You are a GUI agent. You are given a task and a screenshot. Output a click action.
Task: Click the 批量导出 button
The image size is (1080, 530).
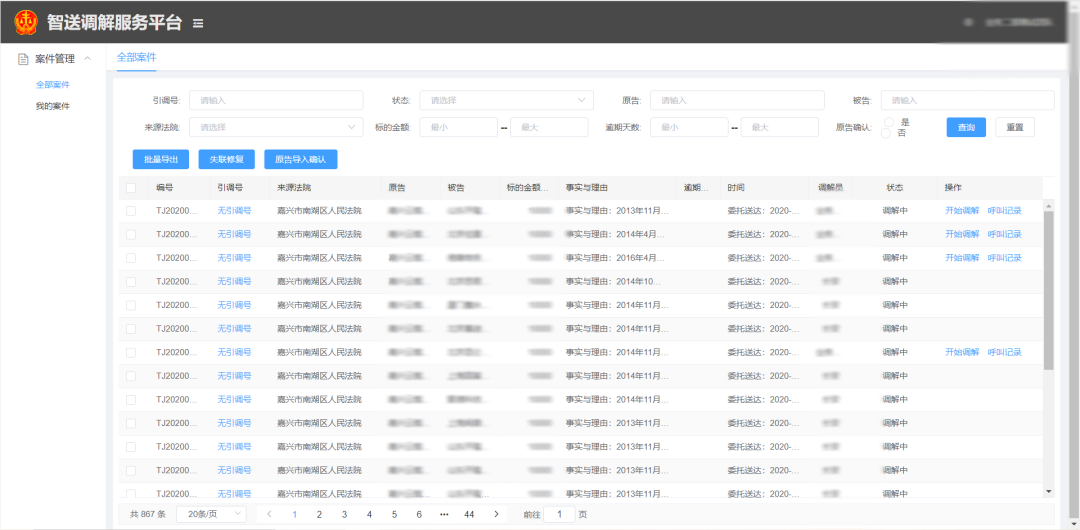[161, 159]
